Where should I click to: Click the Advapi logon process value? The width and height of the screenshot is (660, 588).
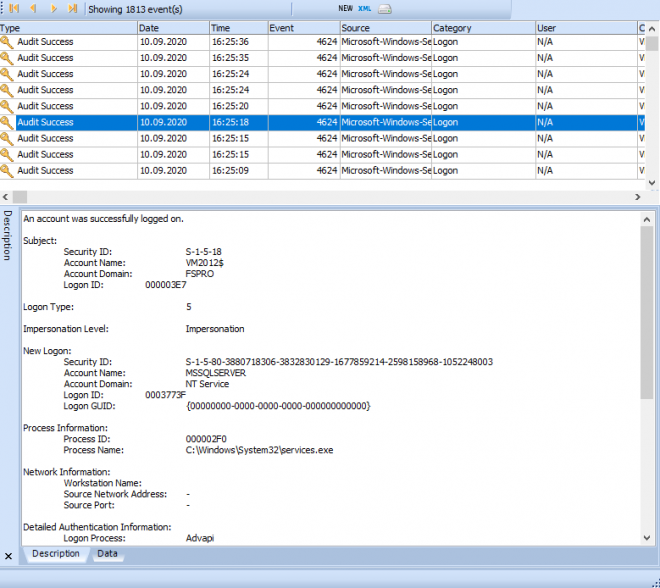click(x=200, y=538)
